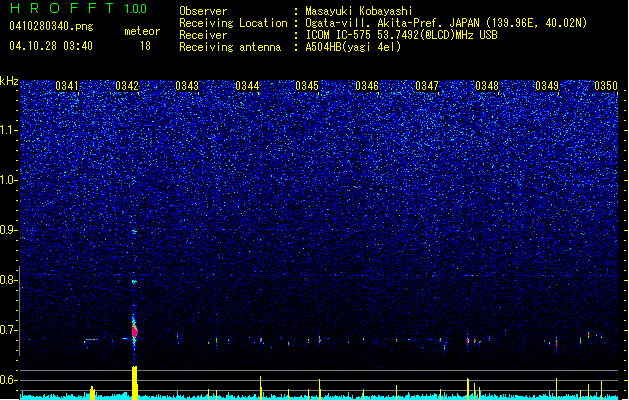This screenshot has width=629, height=400.
Task: Click the 0349 time marker
Action: tap(547, 86)
